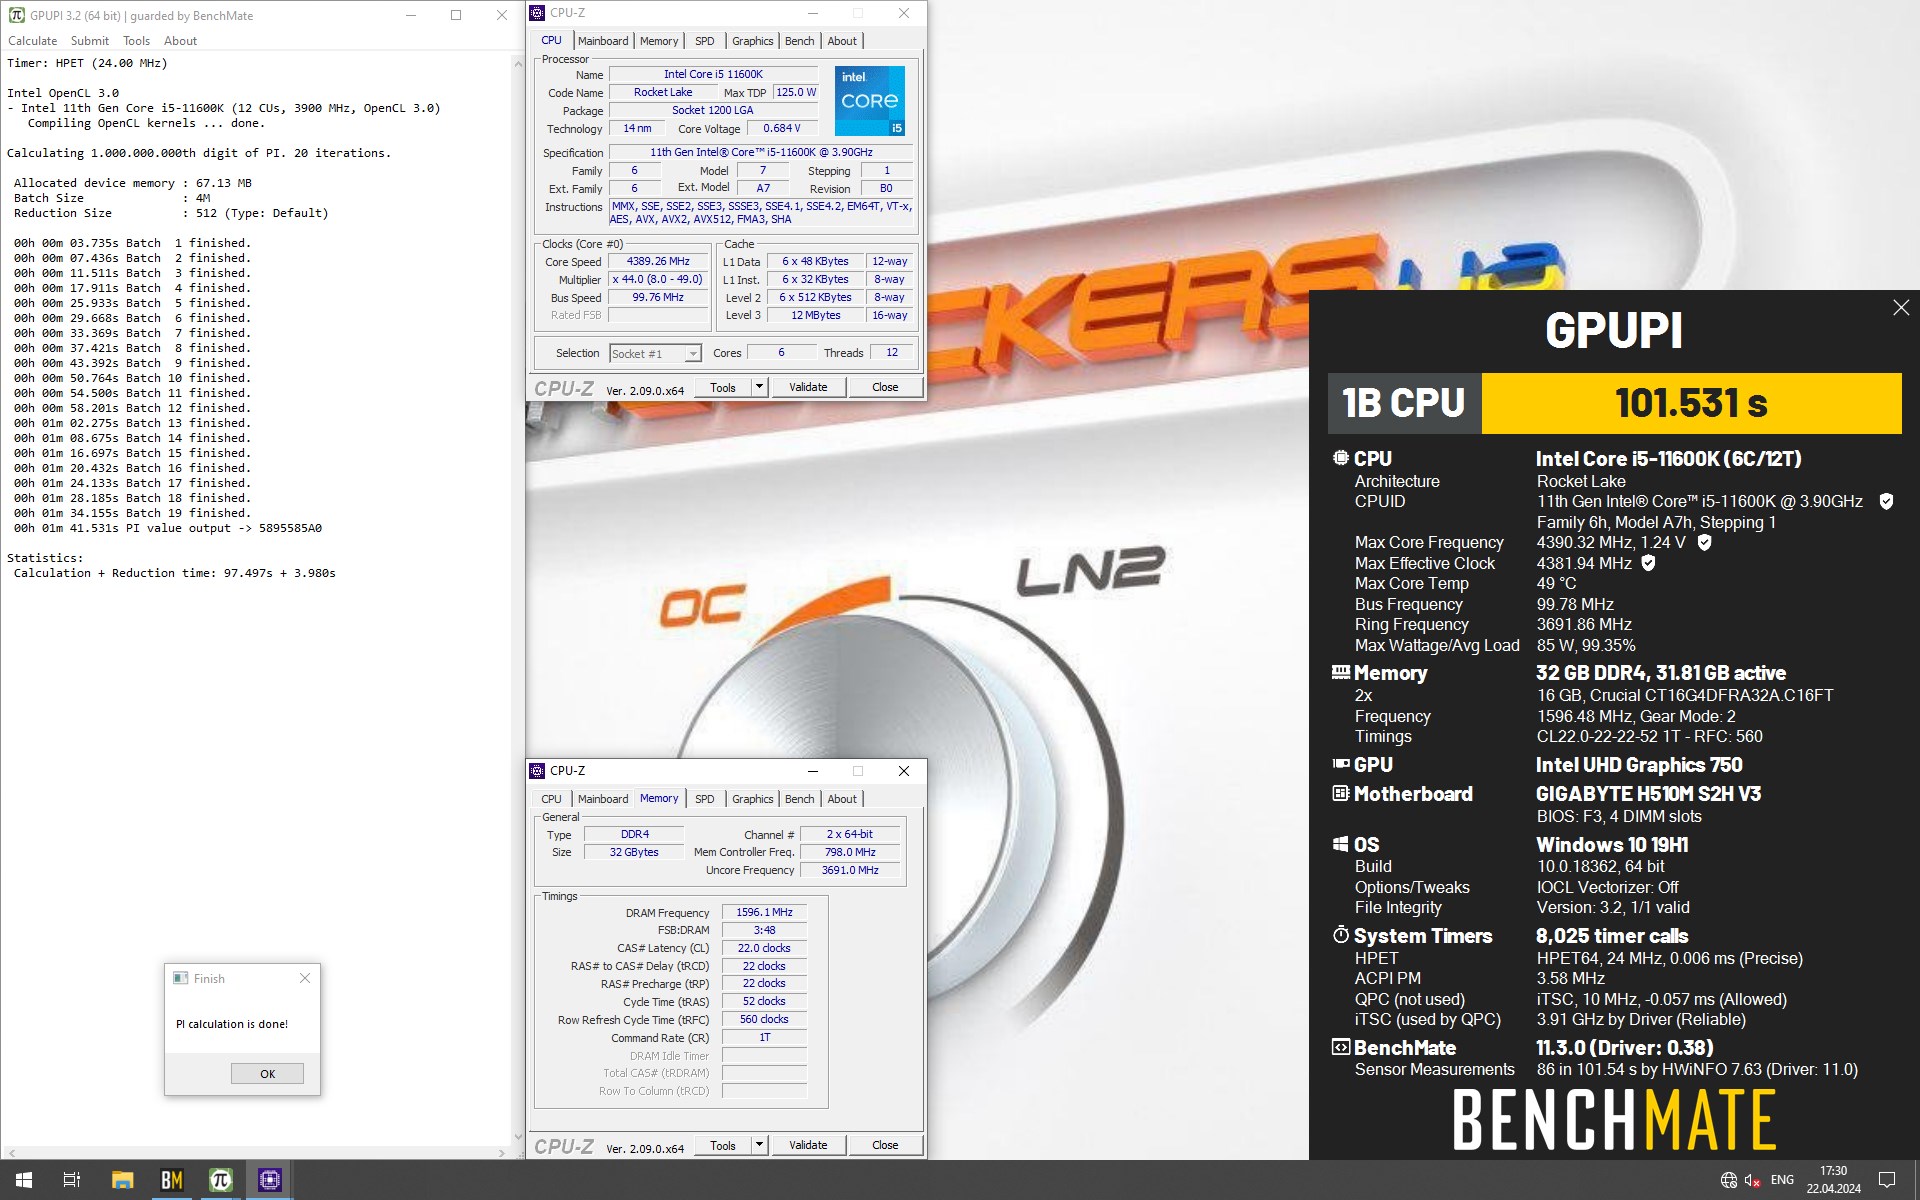Click the GPUPI taskbar icon

click(221, 1180)
